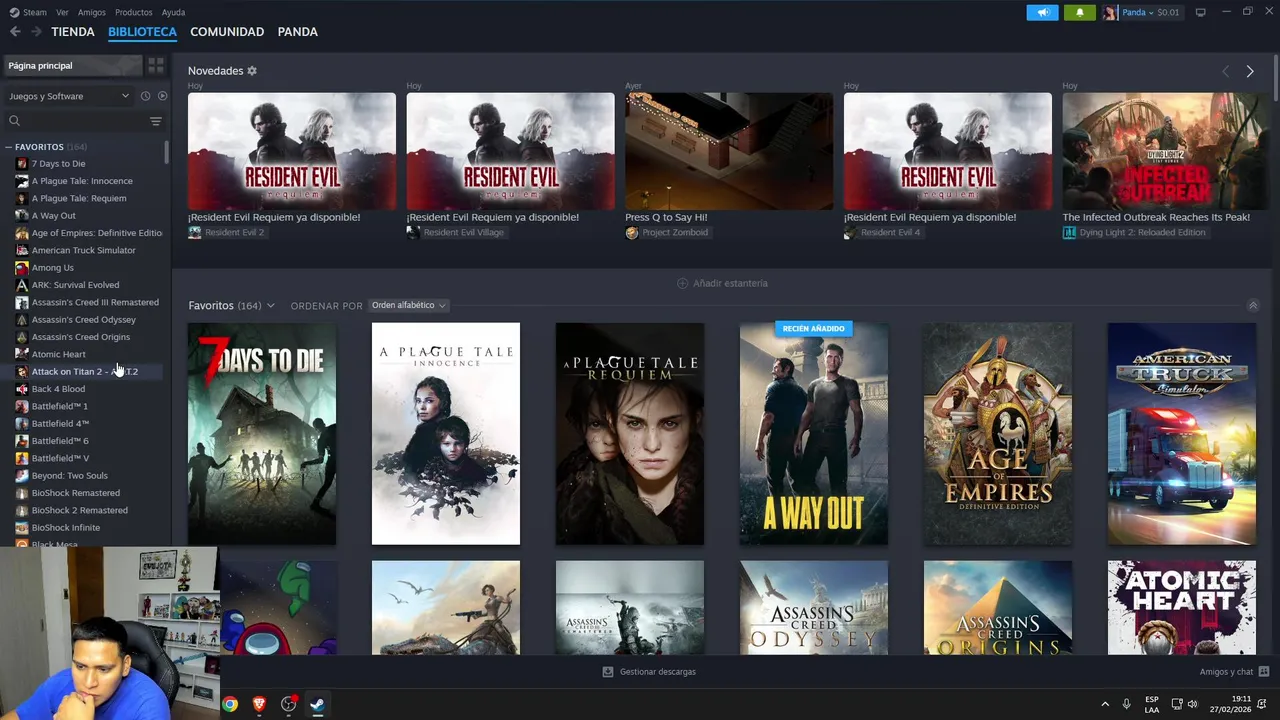Show next Novedades items arrow
Image resolution: width=1280 pixels, height=720 pixels.
(1250, 71)
